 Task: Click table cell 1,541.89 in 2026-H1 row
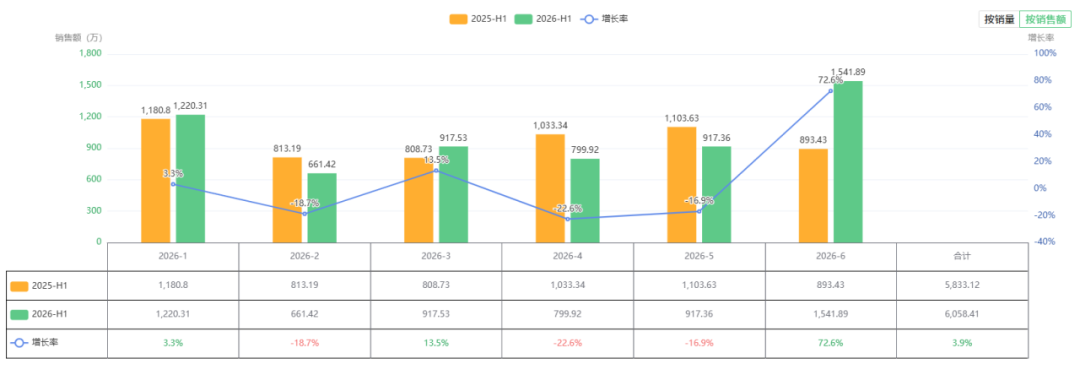(831, 314)
